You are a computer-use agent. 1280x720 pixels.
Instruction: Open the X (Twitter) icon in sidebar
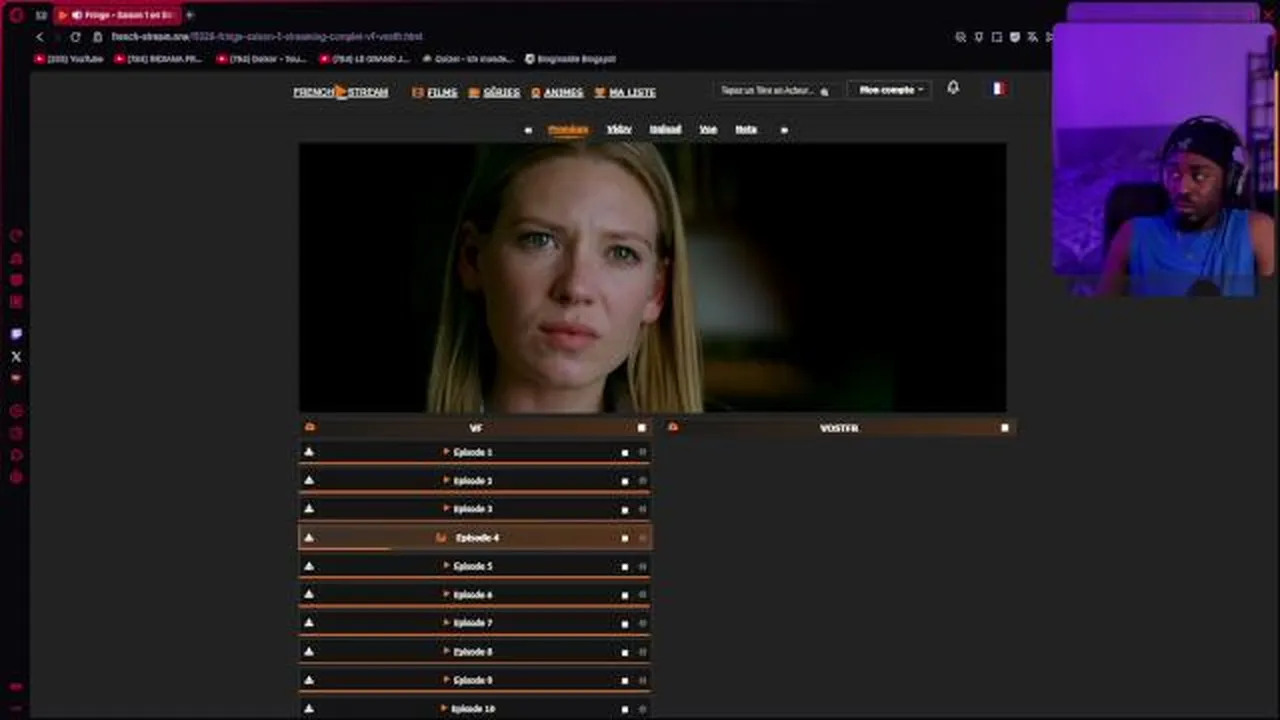coord(16,356)
